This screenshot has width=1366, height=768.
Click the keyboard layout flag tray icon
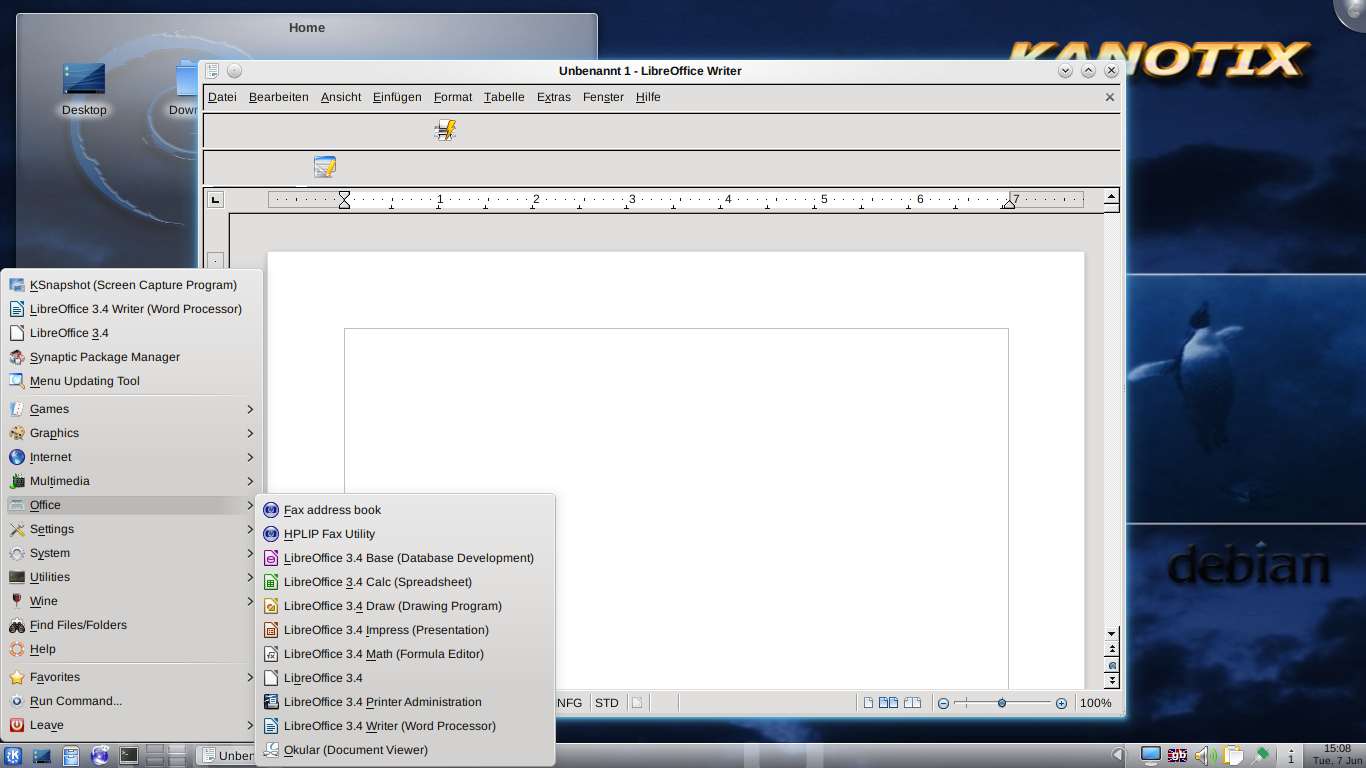(1178, 755)
